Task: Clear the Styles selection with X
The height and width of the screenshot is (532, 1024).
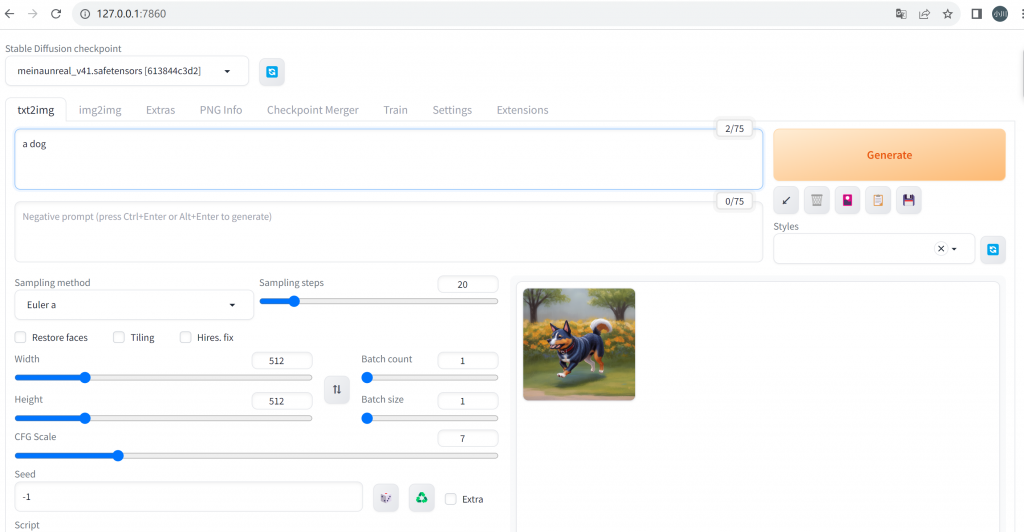Action: 940,249
